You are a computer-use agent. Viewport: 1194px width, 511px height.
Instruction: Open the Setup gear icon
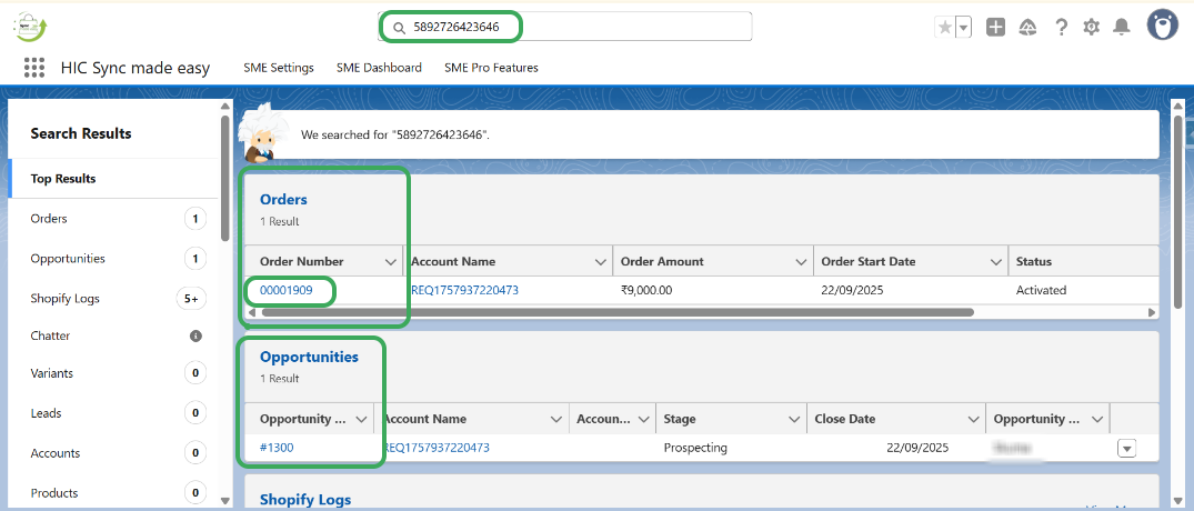click(1091, 27)
